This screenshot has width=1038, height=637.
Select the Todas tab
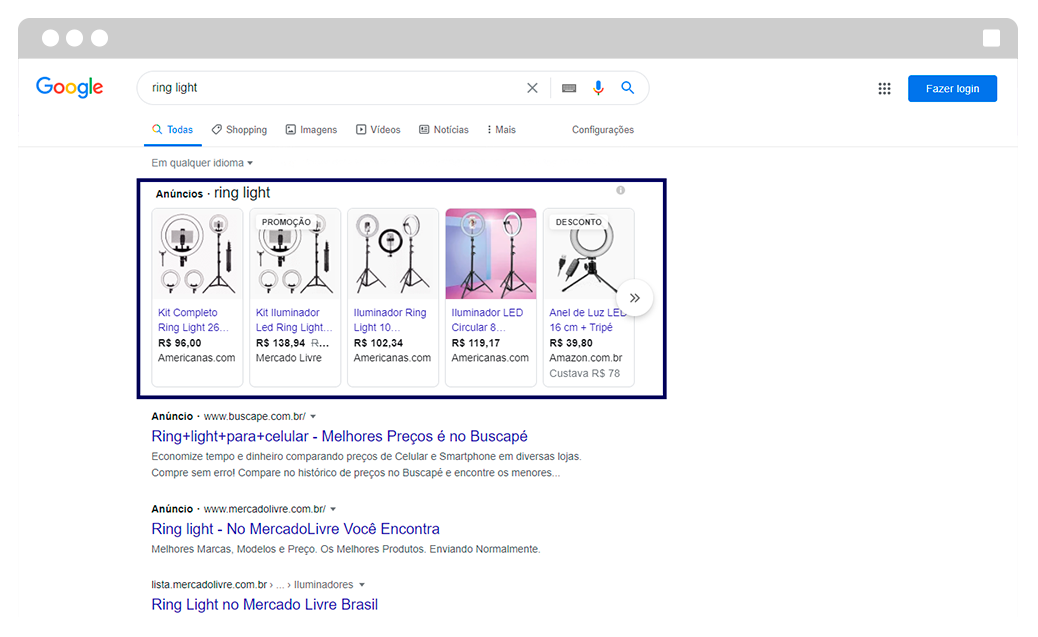pos(172,130)
